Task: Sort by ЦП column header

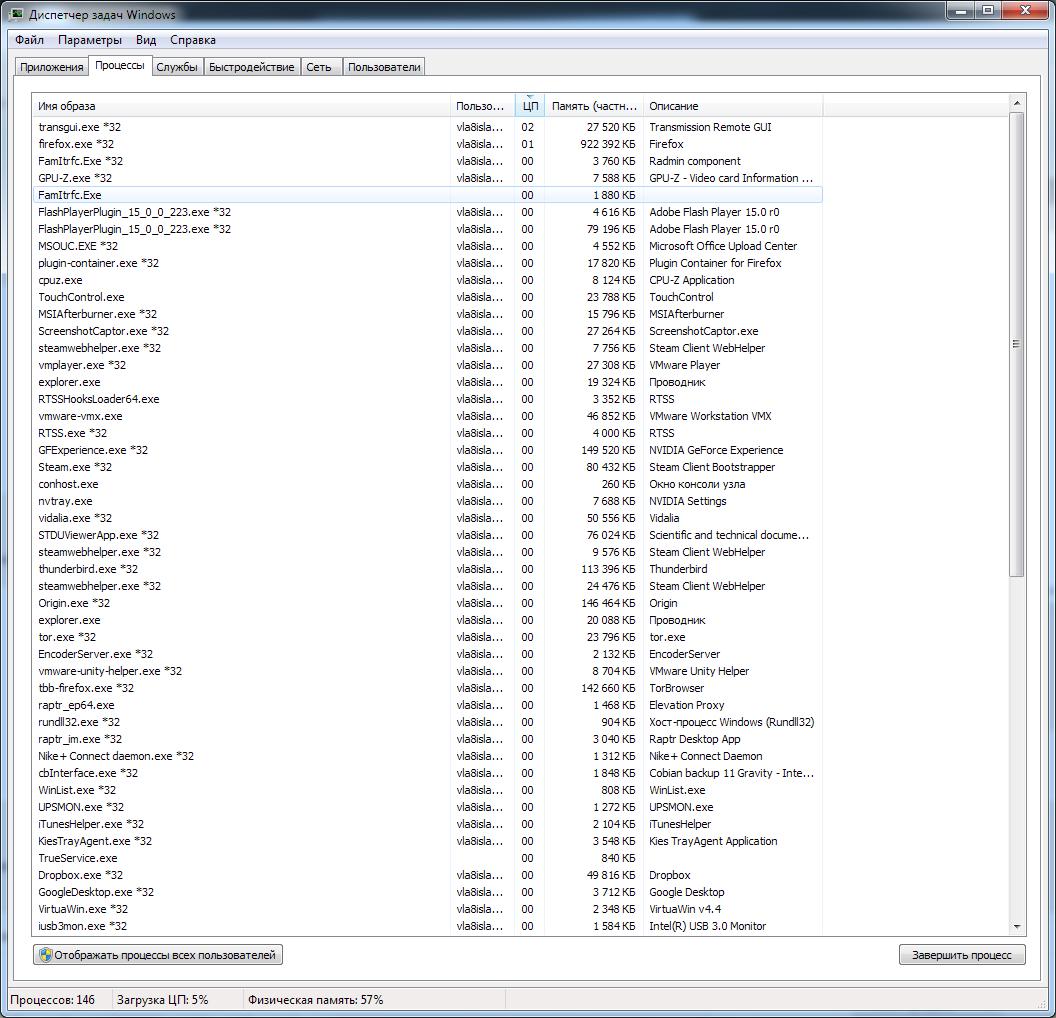Action: click(530, 106)
